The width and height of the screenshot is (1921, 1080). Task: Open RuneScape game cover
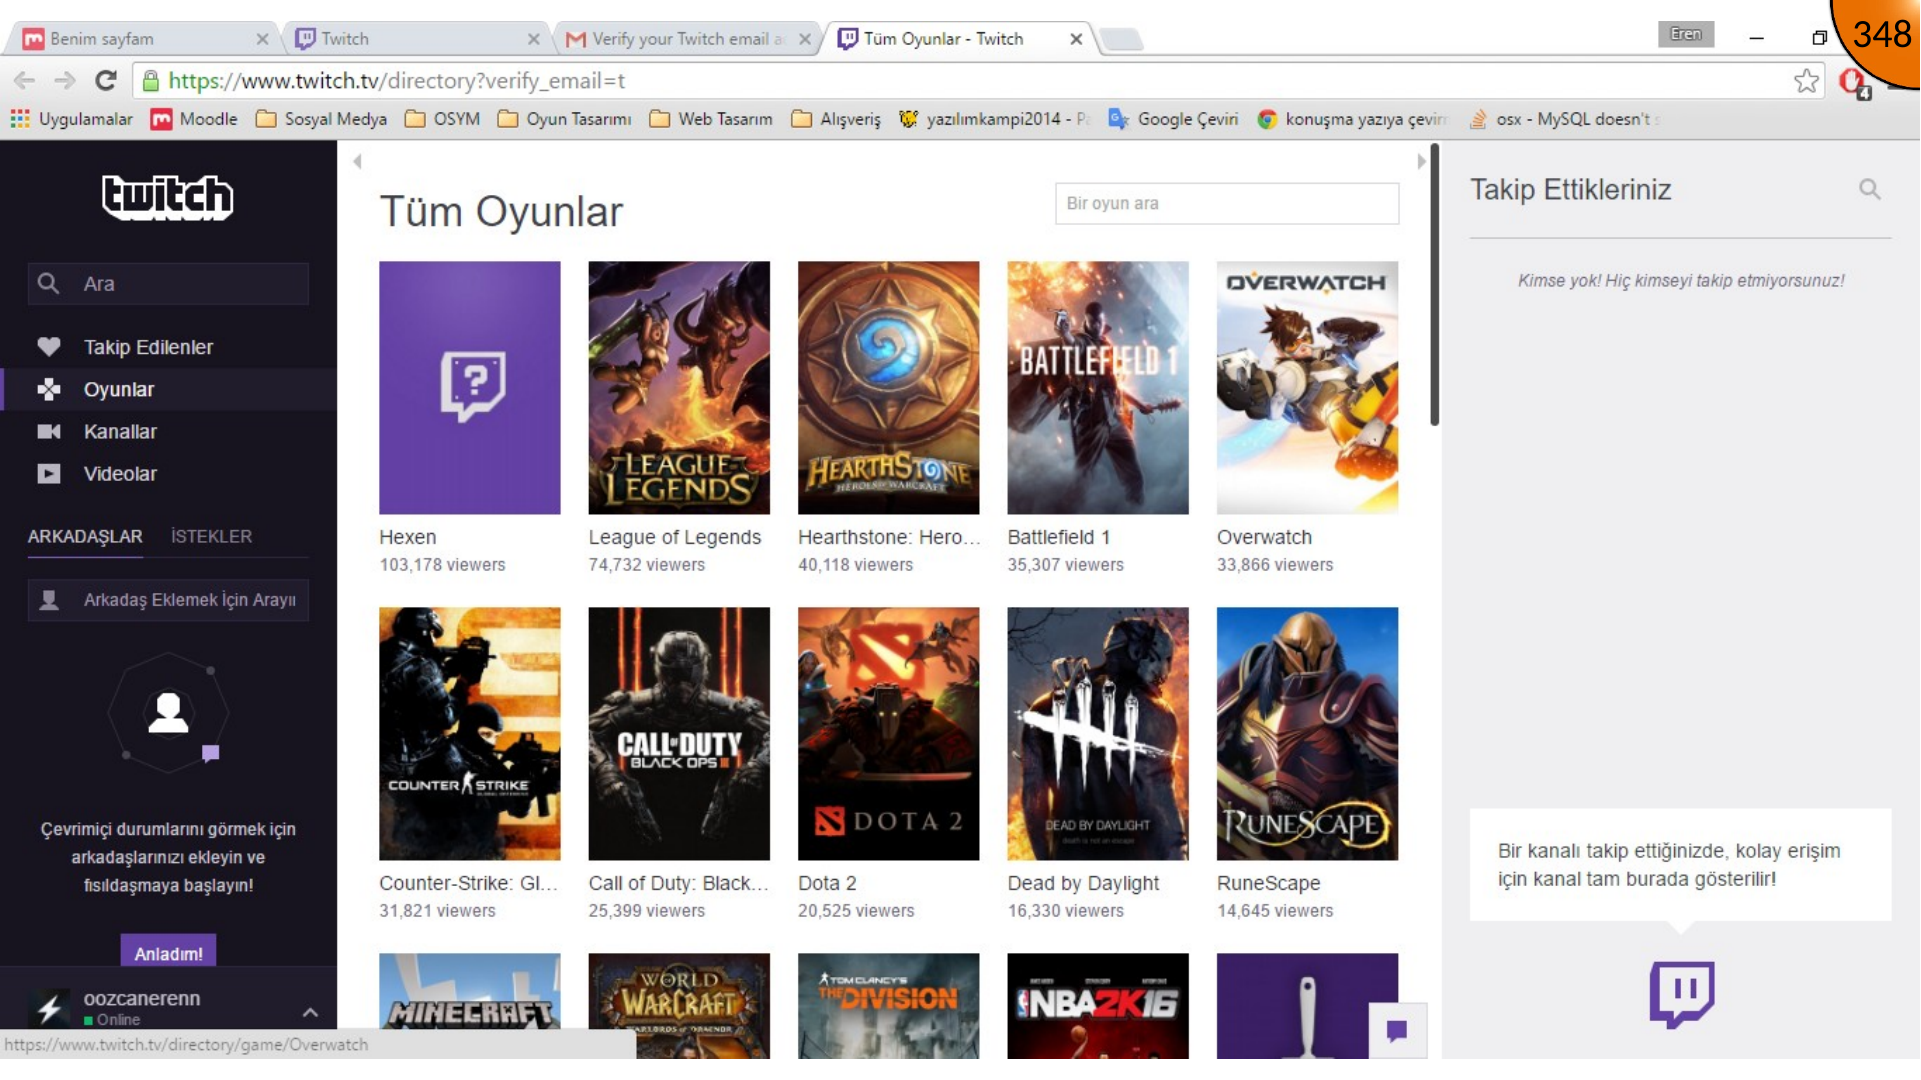1307,734
